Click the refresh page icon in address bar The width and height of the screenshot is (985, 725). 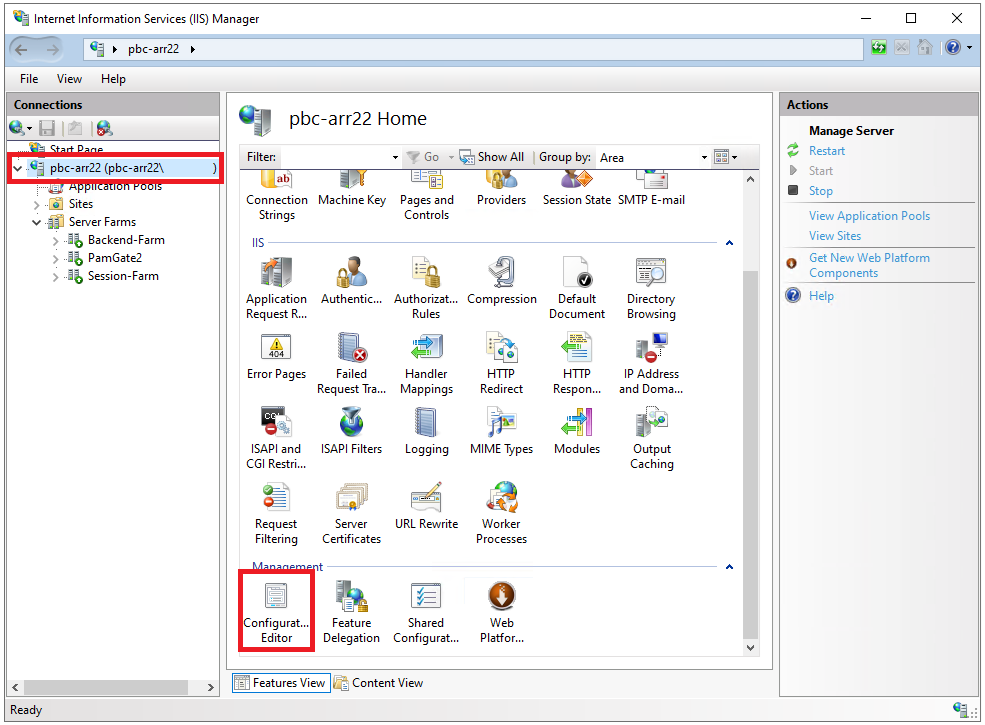coord(879,48)
